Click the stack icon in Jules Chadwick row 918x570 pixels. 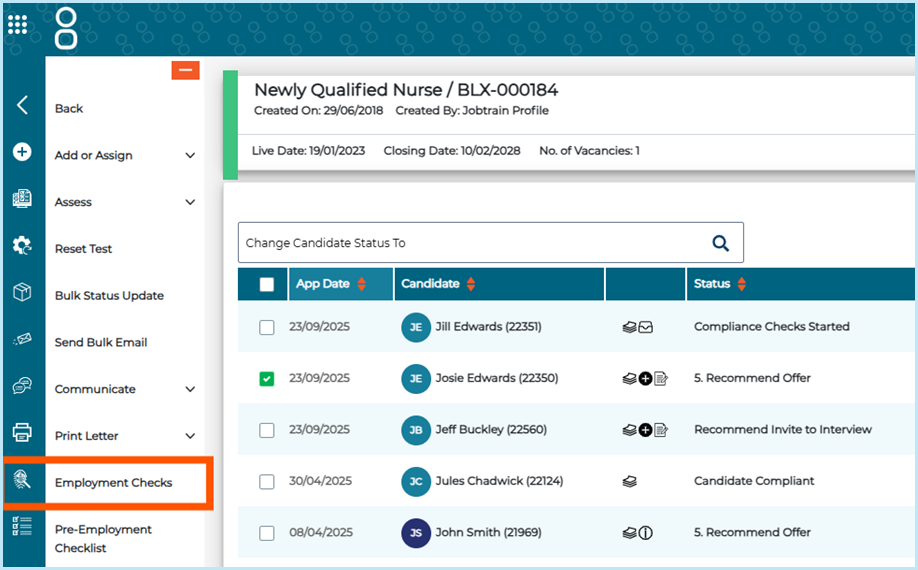click(629, 482)
